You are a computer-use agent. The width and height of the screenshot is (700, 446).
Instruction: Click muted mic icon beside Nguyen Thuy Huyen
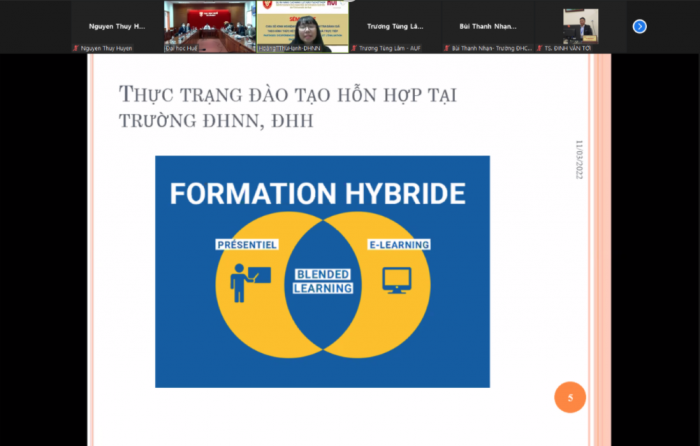[x=75, y=48]
